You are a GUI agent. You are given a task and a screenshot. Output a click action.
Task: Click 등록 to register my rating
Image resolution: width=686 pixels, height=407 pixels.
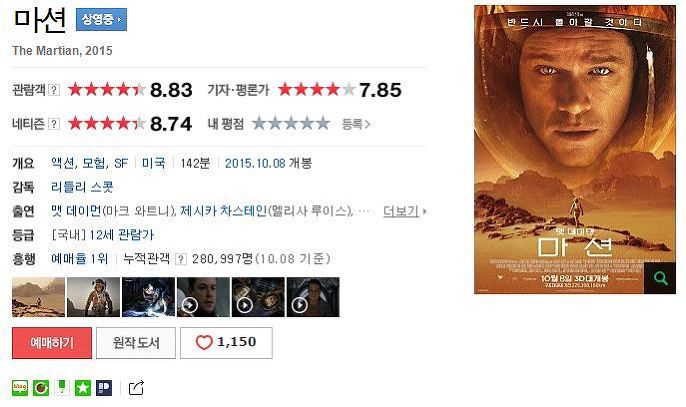(x=356, y=124)
